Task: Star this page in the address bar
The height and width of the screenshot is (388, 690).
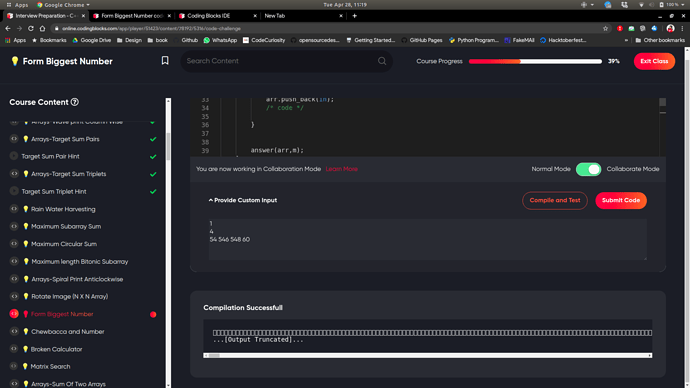Action: pyautogui.click(x=606, y=28)
